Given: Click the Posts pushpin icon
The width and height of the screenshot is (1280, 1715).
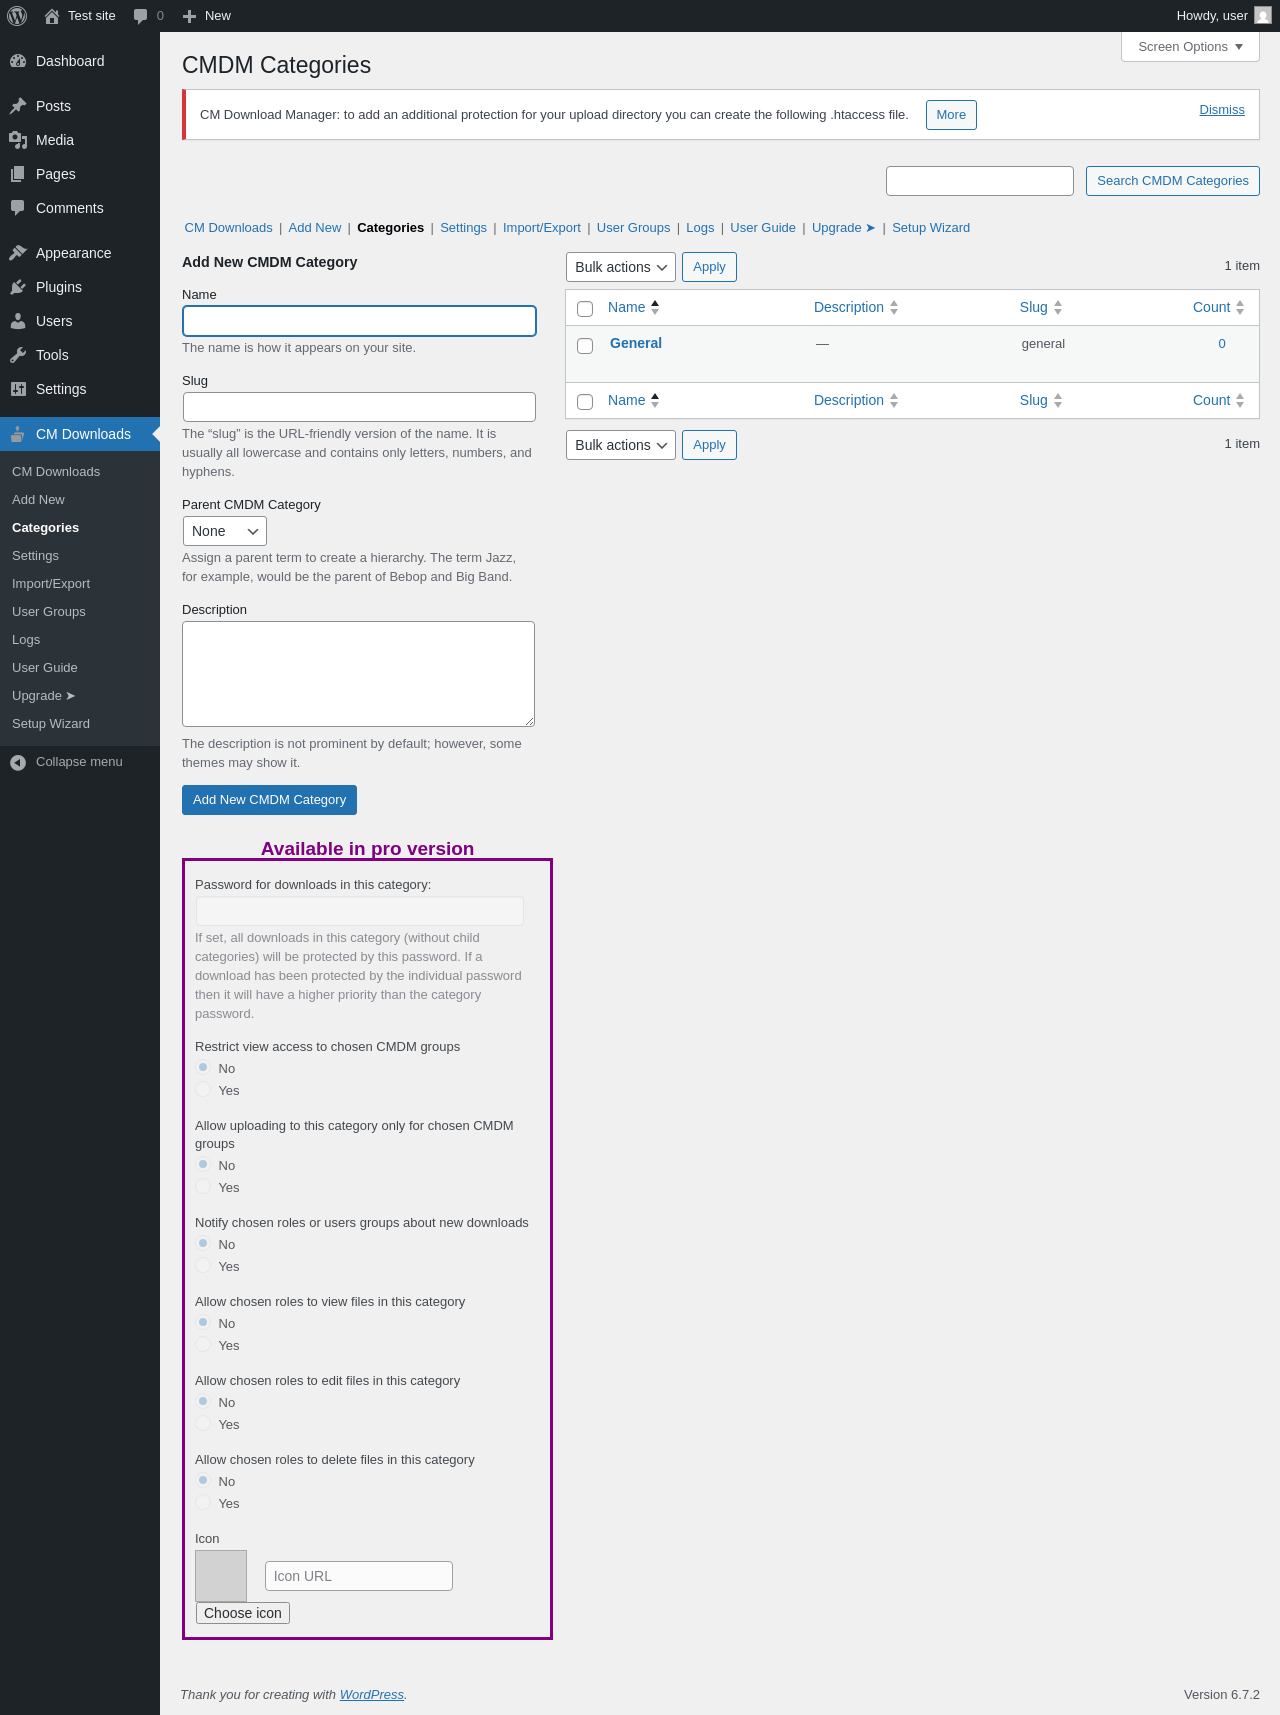Looking at the screenshot, I should (18, 106).
